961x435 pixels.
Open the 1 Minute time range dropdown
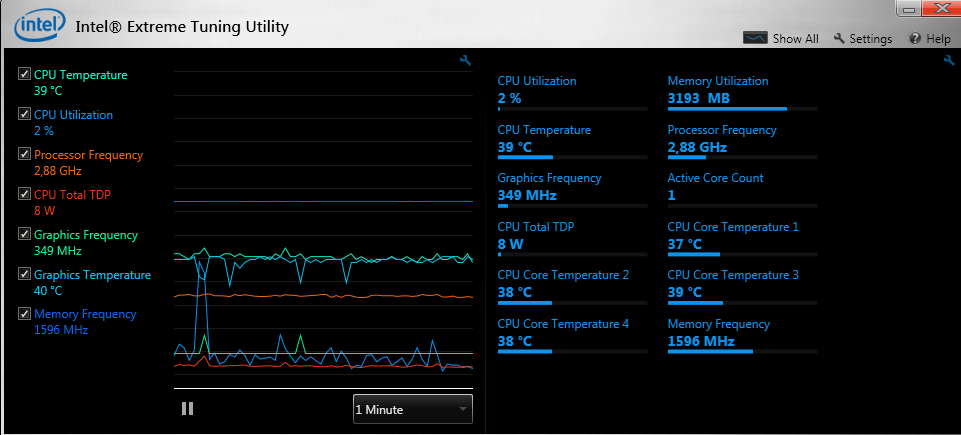point(412,409)
